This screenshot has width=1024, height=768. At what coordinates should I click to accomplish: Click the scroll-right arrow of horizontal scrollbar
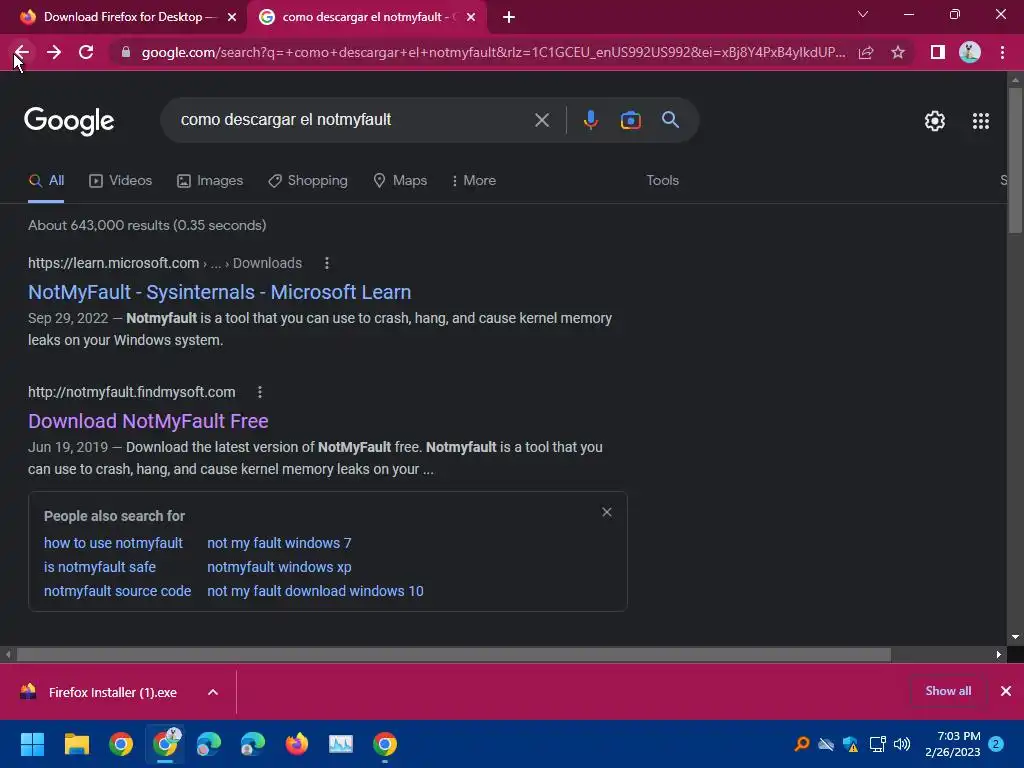[x=999, y=654]
